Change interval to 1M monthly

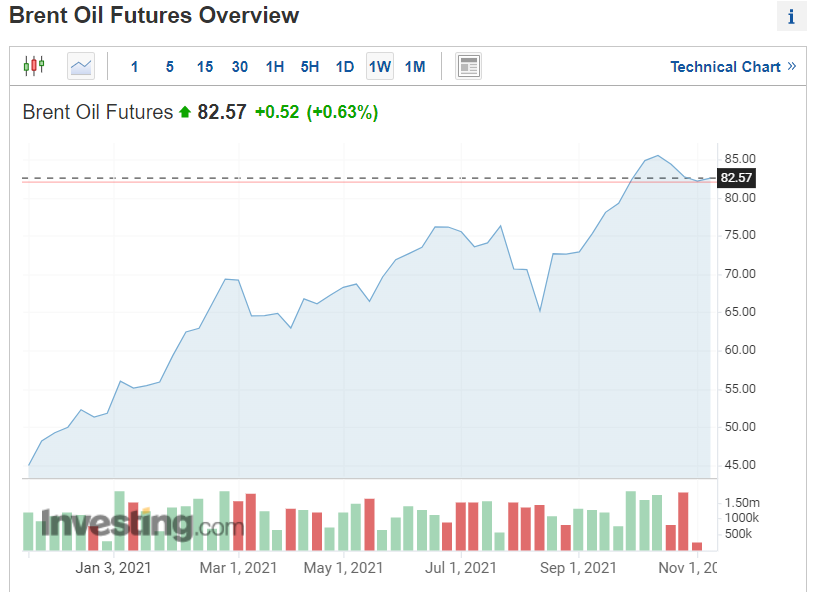(x=415, y=67)
